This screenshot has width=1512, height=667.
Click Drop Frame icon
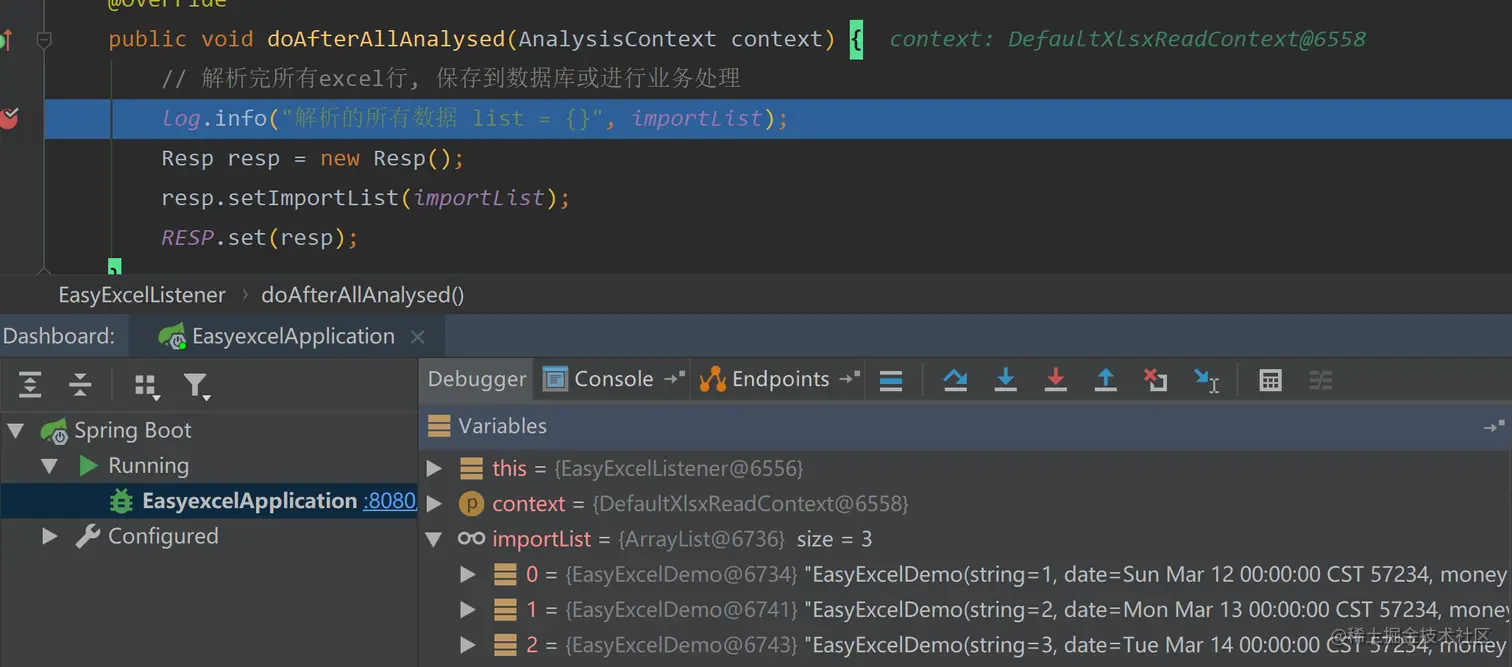point(1155,380)
